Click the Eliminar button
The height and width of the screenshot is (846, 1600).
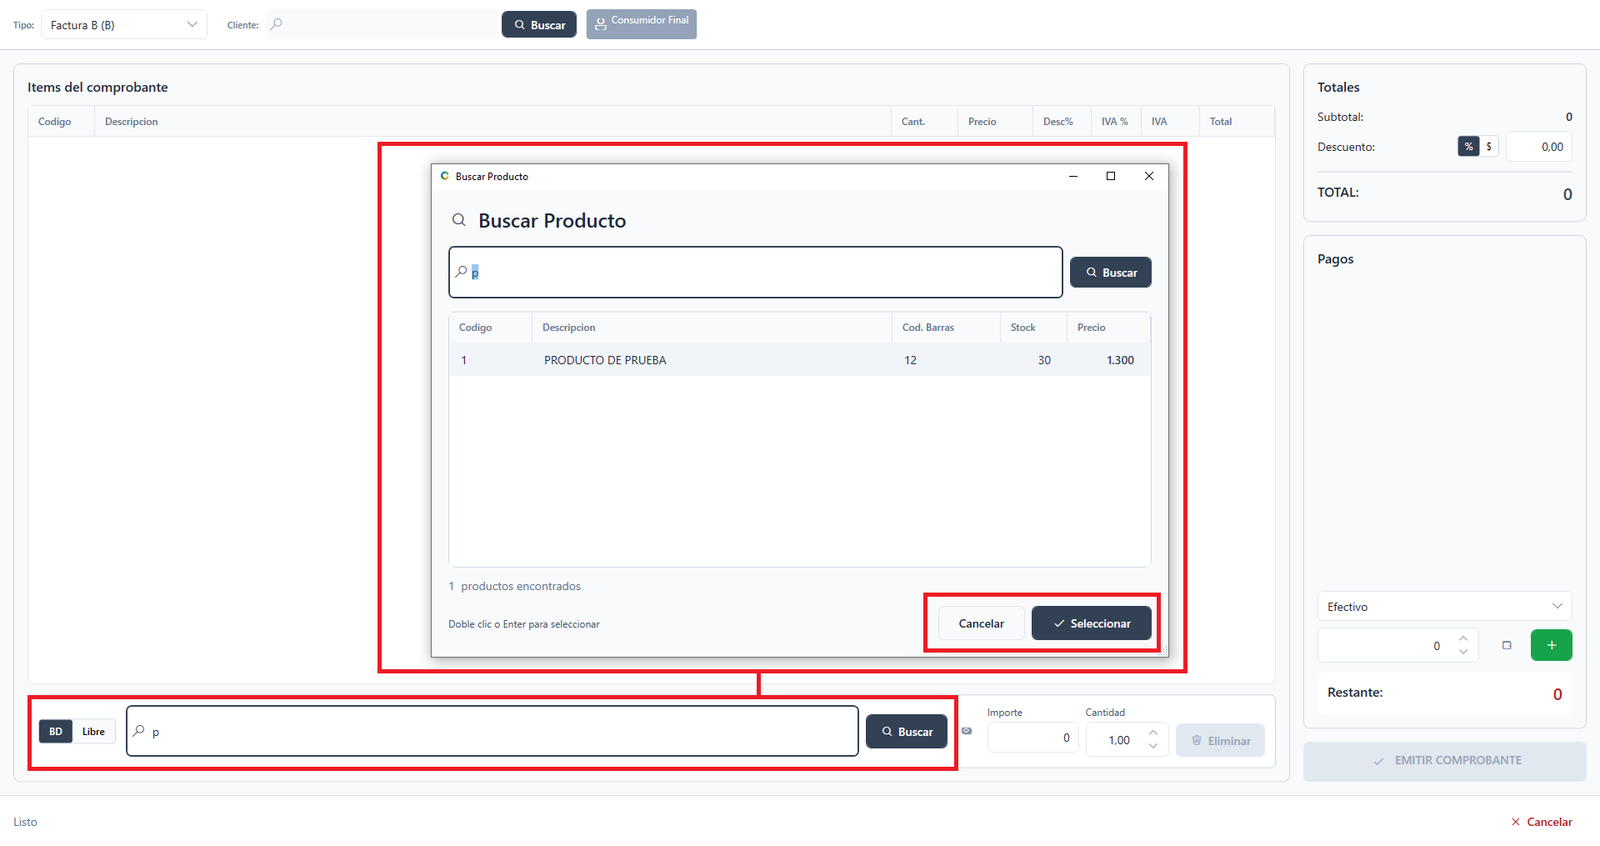[x=1220, y=740]
